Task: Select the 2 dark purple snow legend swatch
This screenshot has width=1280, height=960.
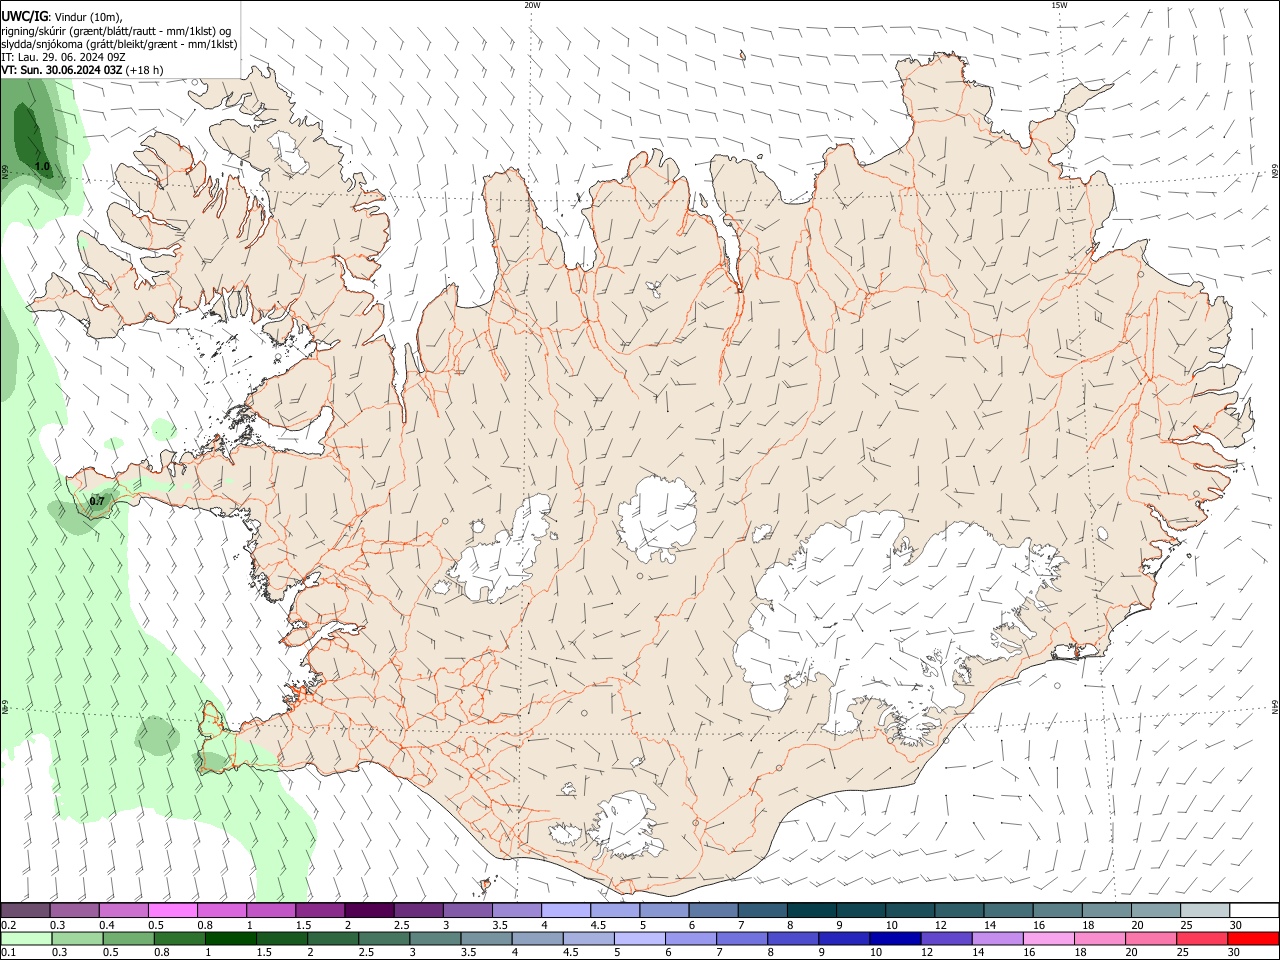Action: (370, 911)
